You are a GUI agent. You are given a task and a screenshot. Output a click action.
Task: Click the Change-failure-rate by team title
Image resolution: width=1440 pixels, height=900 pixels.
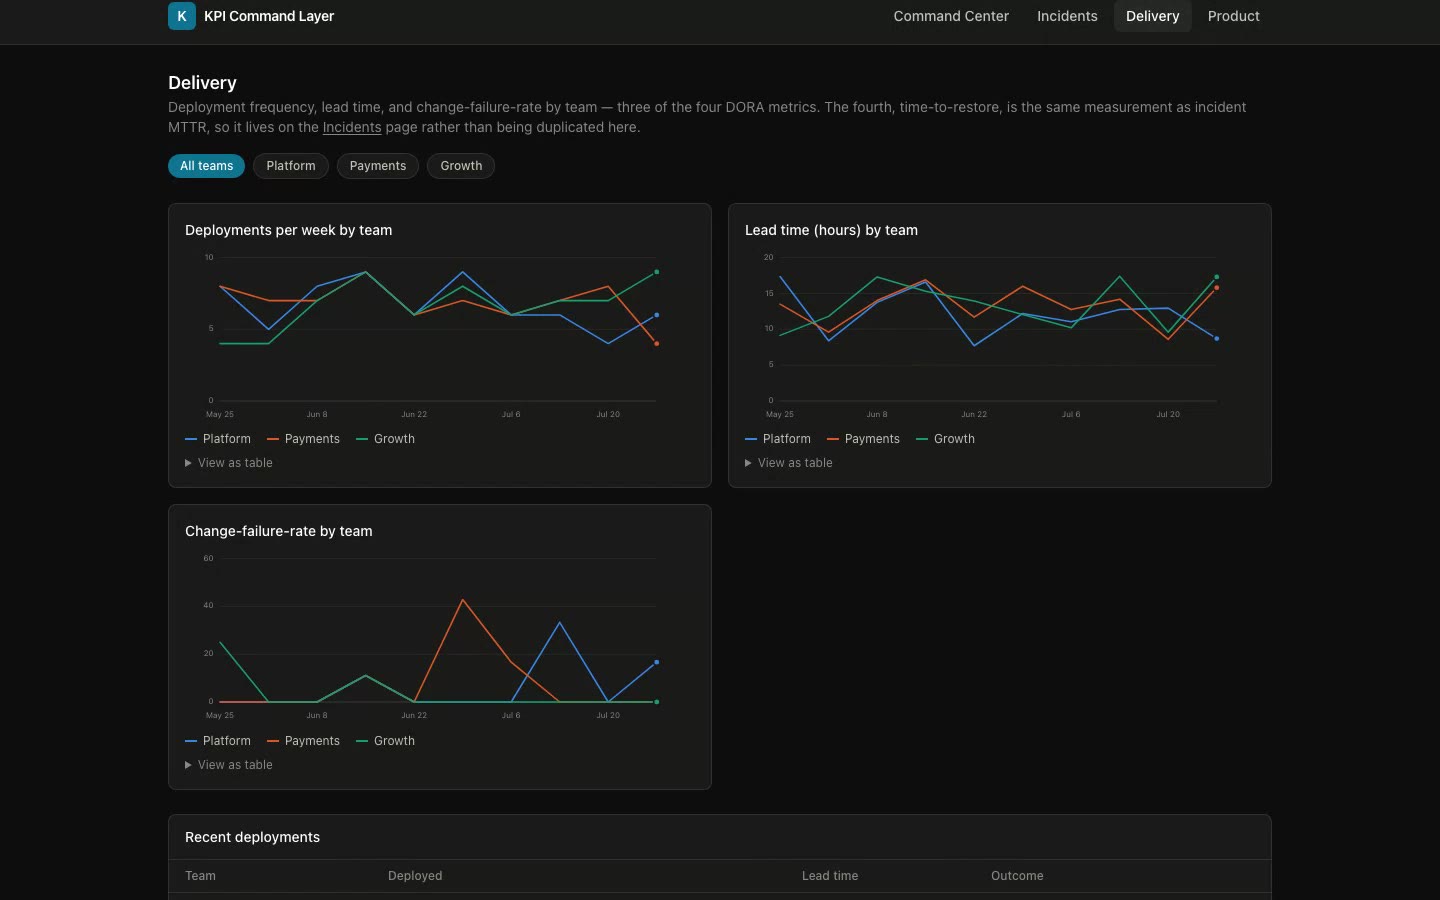(278, 531)
